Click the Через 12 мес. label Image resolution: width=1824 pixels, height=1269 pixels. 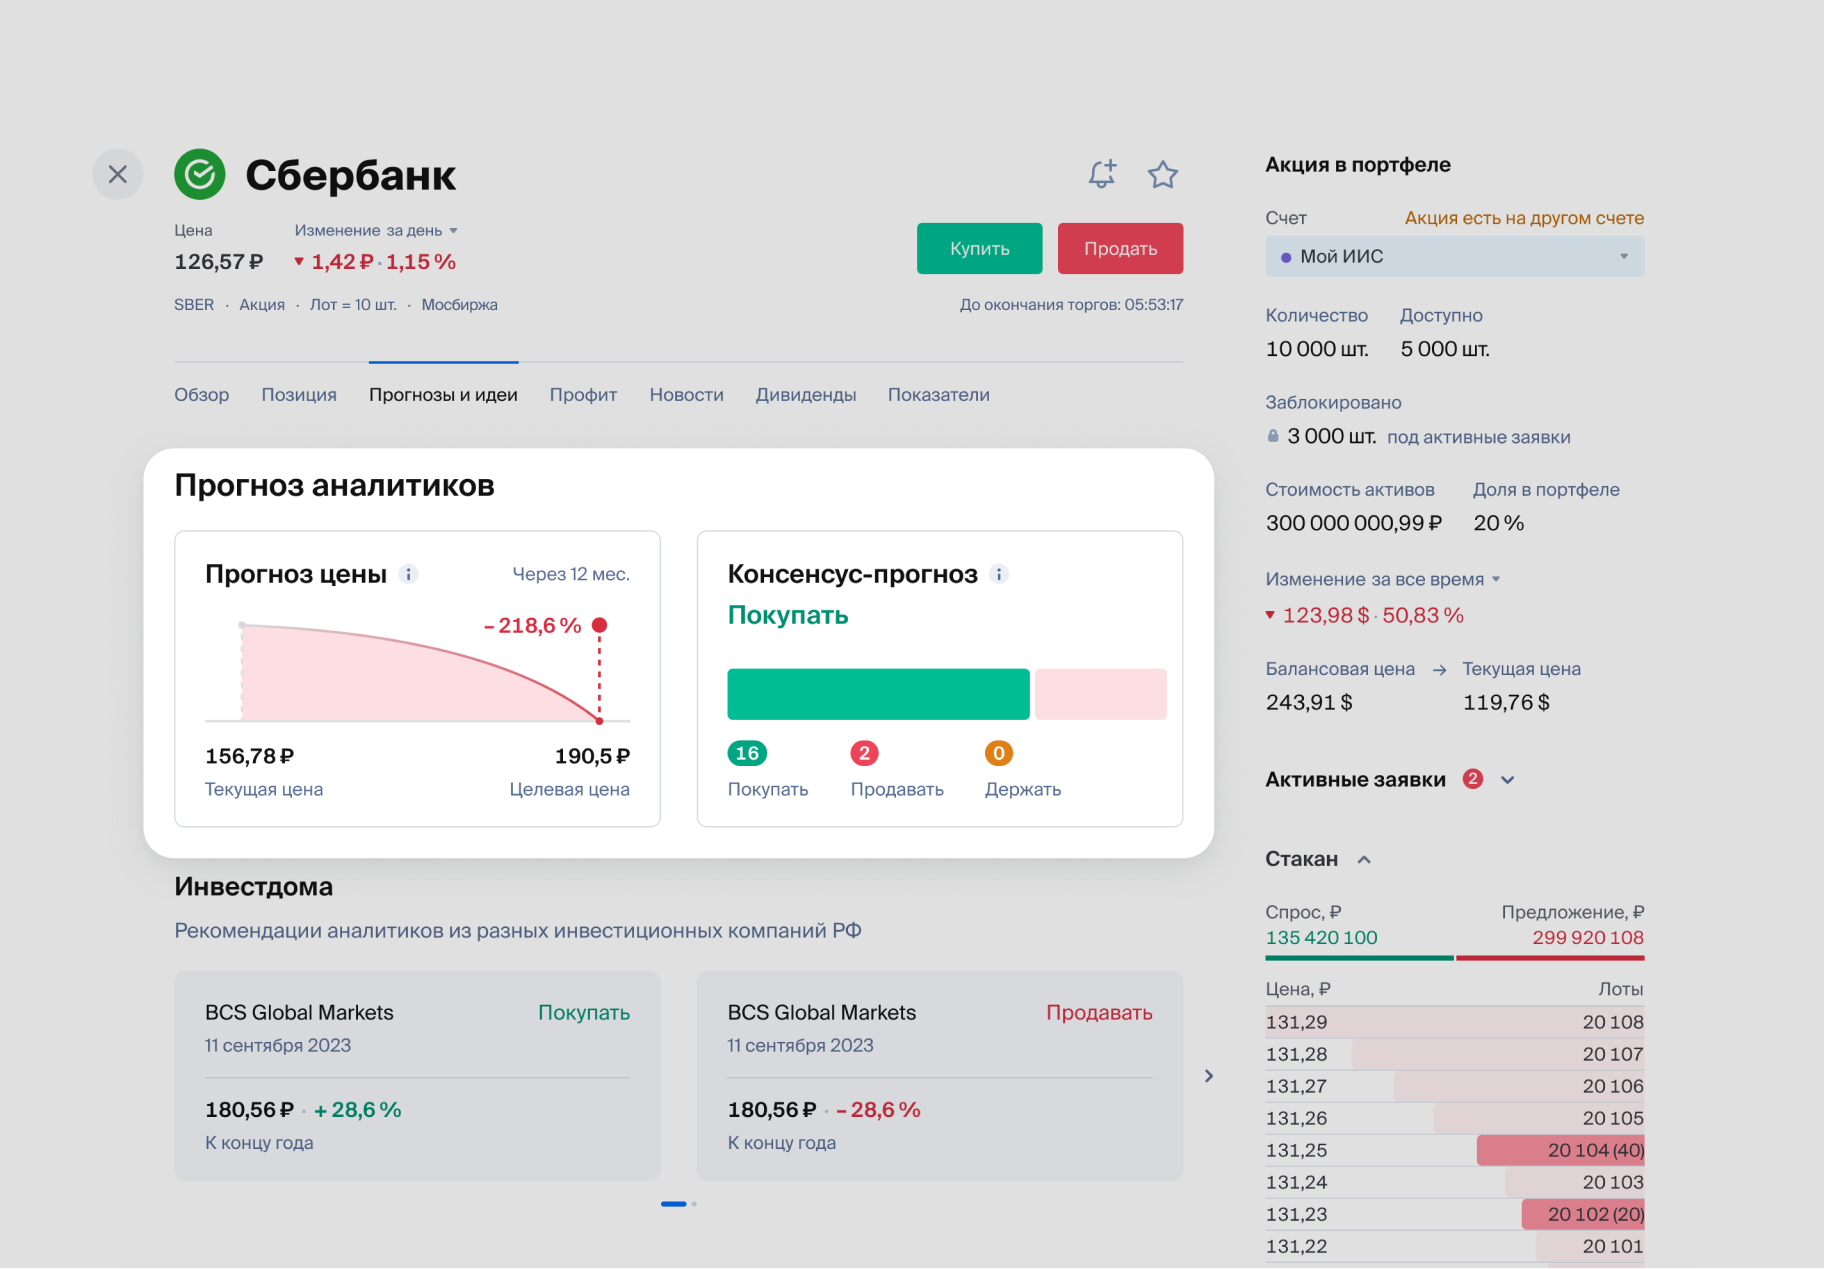tap(571, 574)
